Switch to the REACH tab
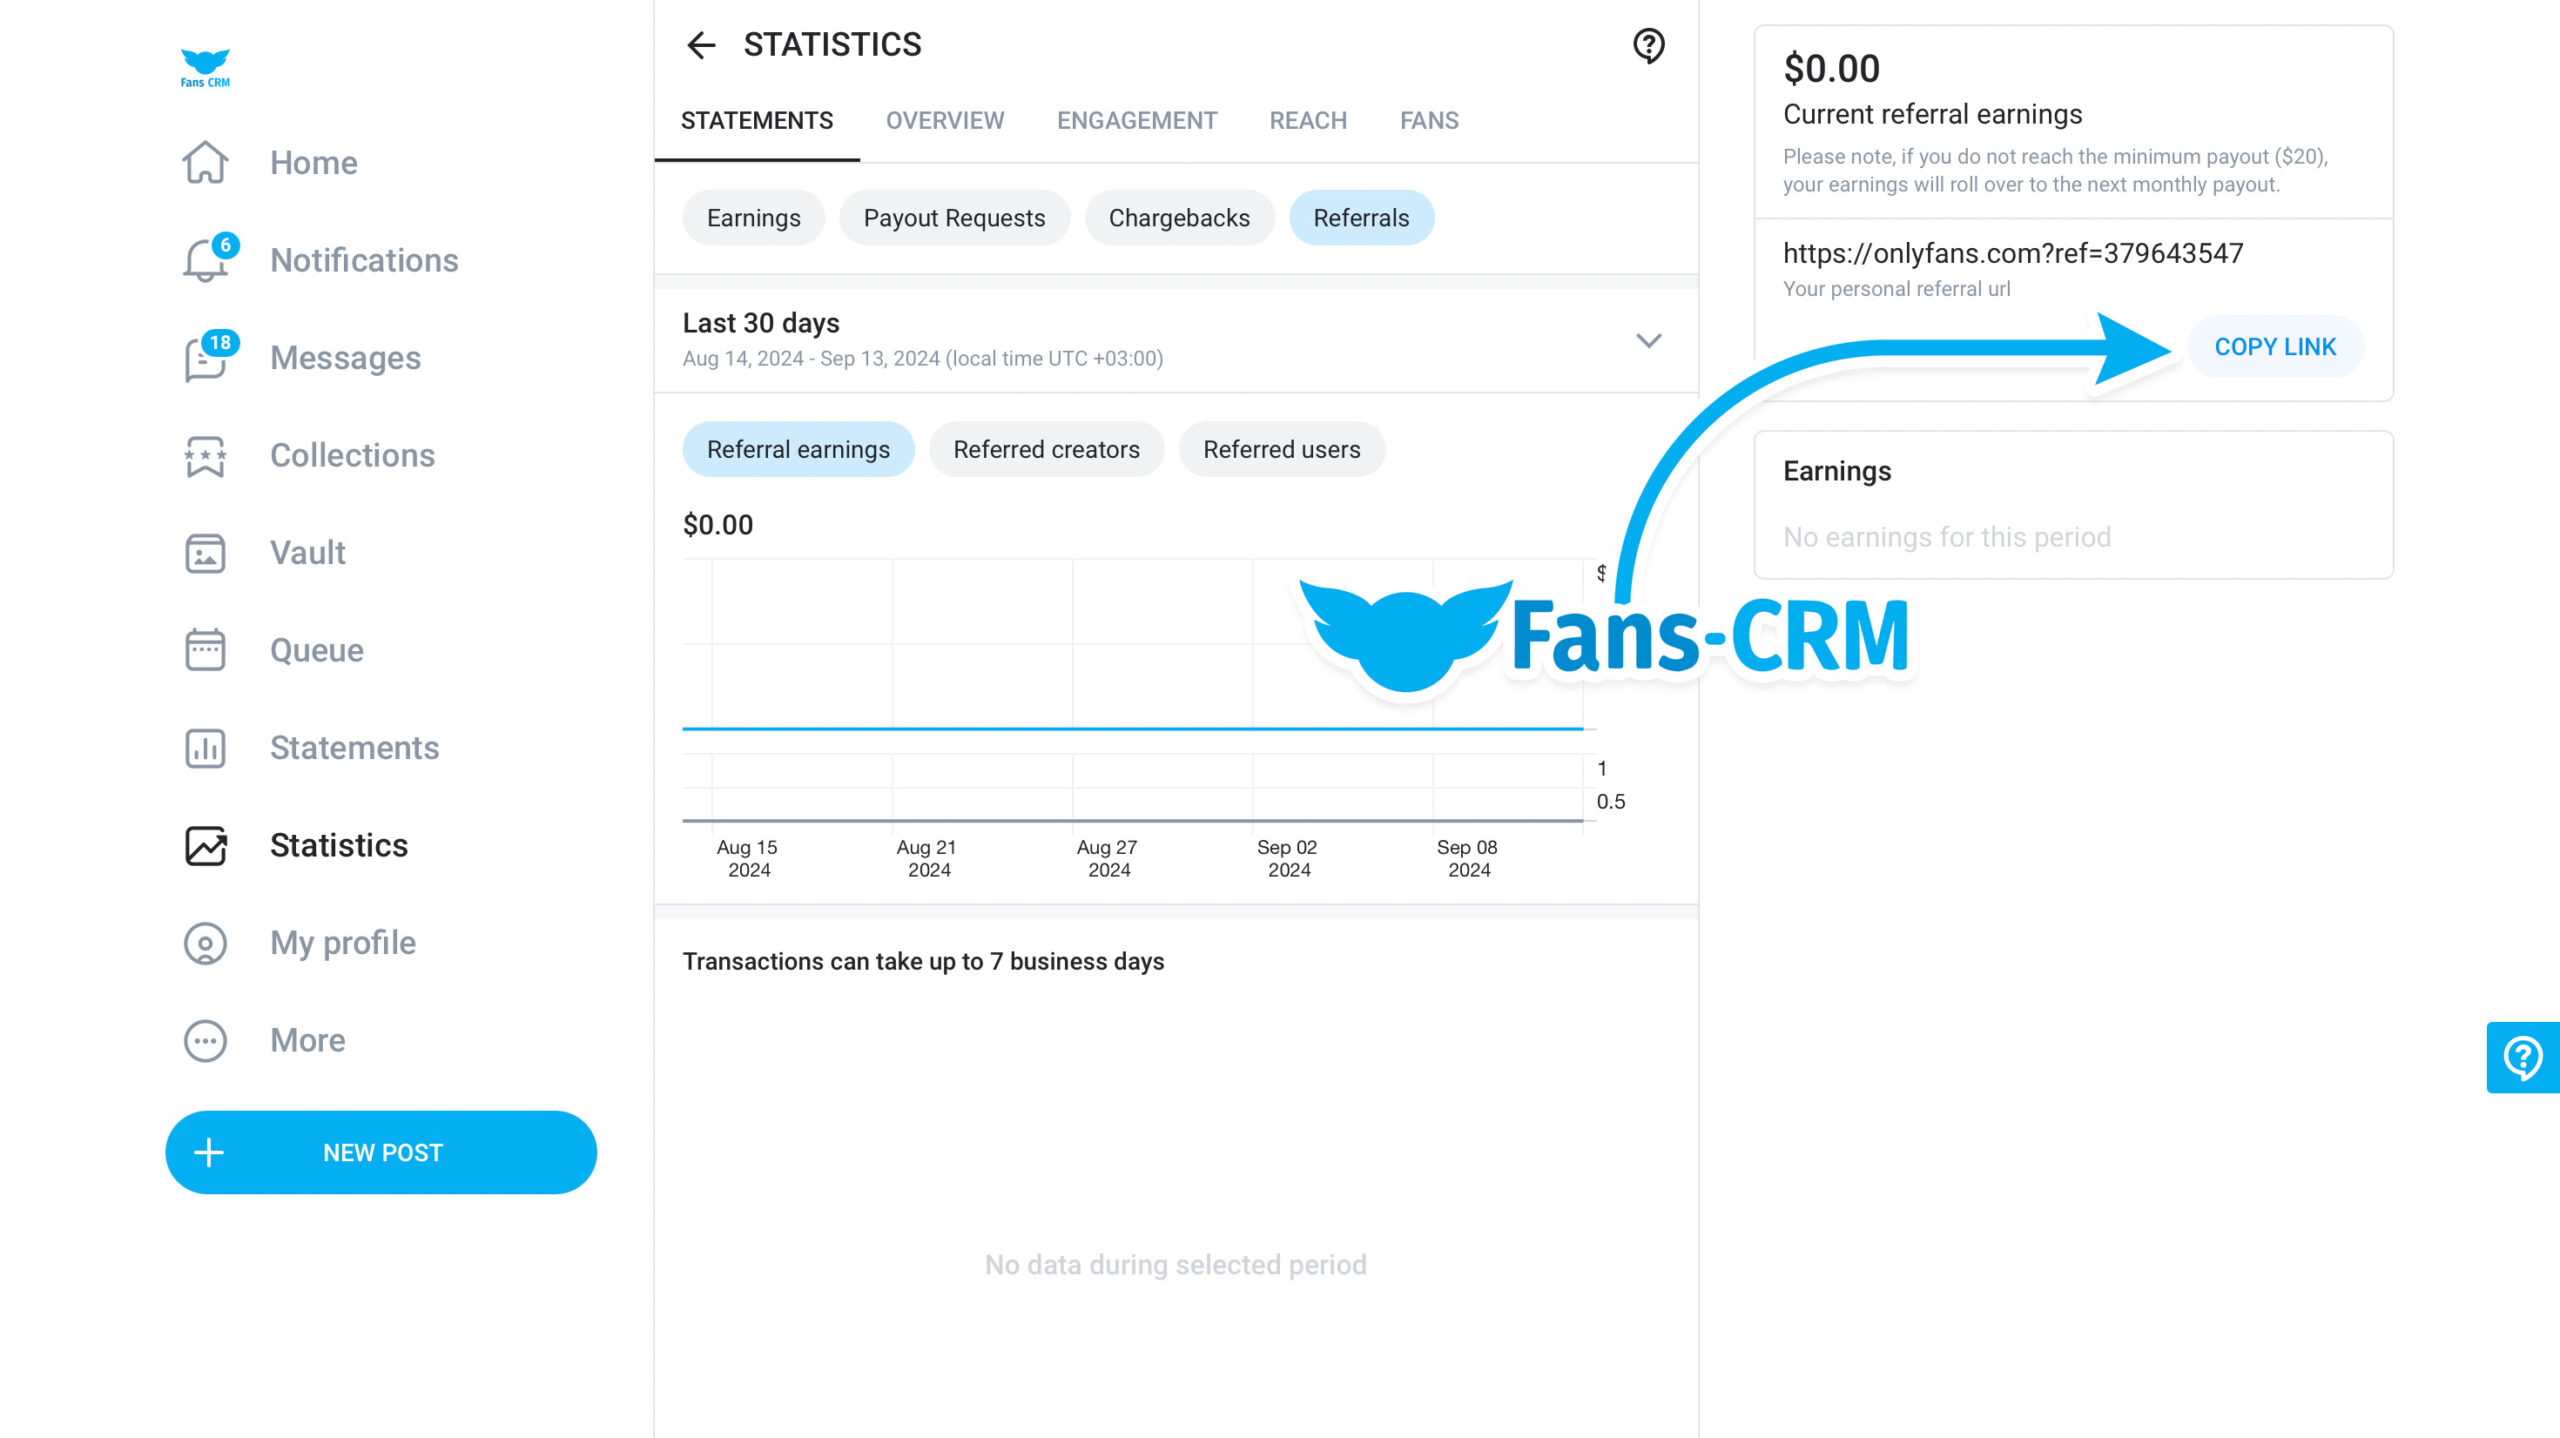 point(1308,121)
